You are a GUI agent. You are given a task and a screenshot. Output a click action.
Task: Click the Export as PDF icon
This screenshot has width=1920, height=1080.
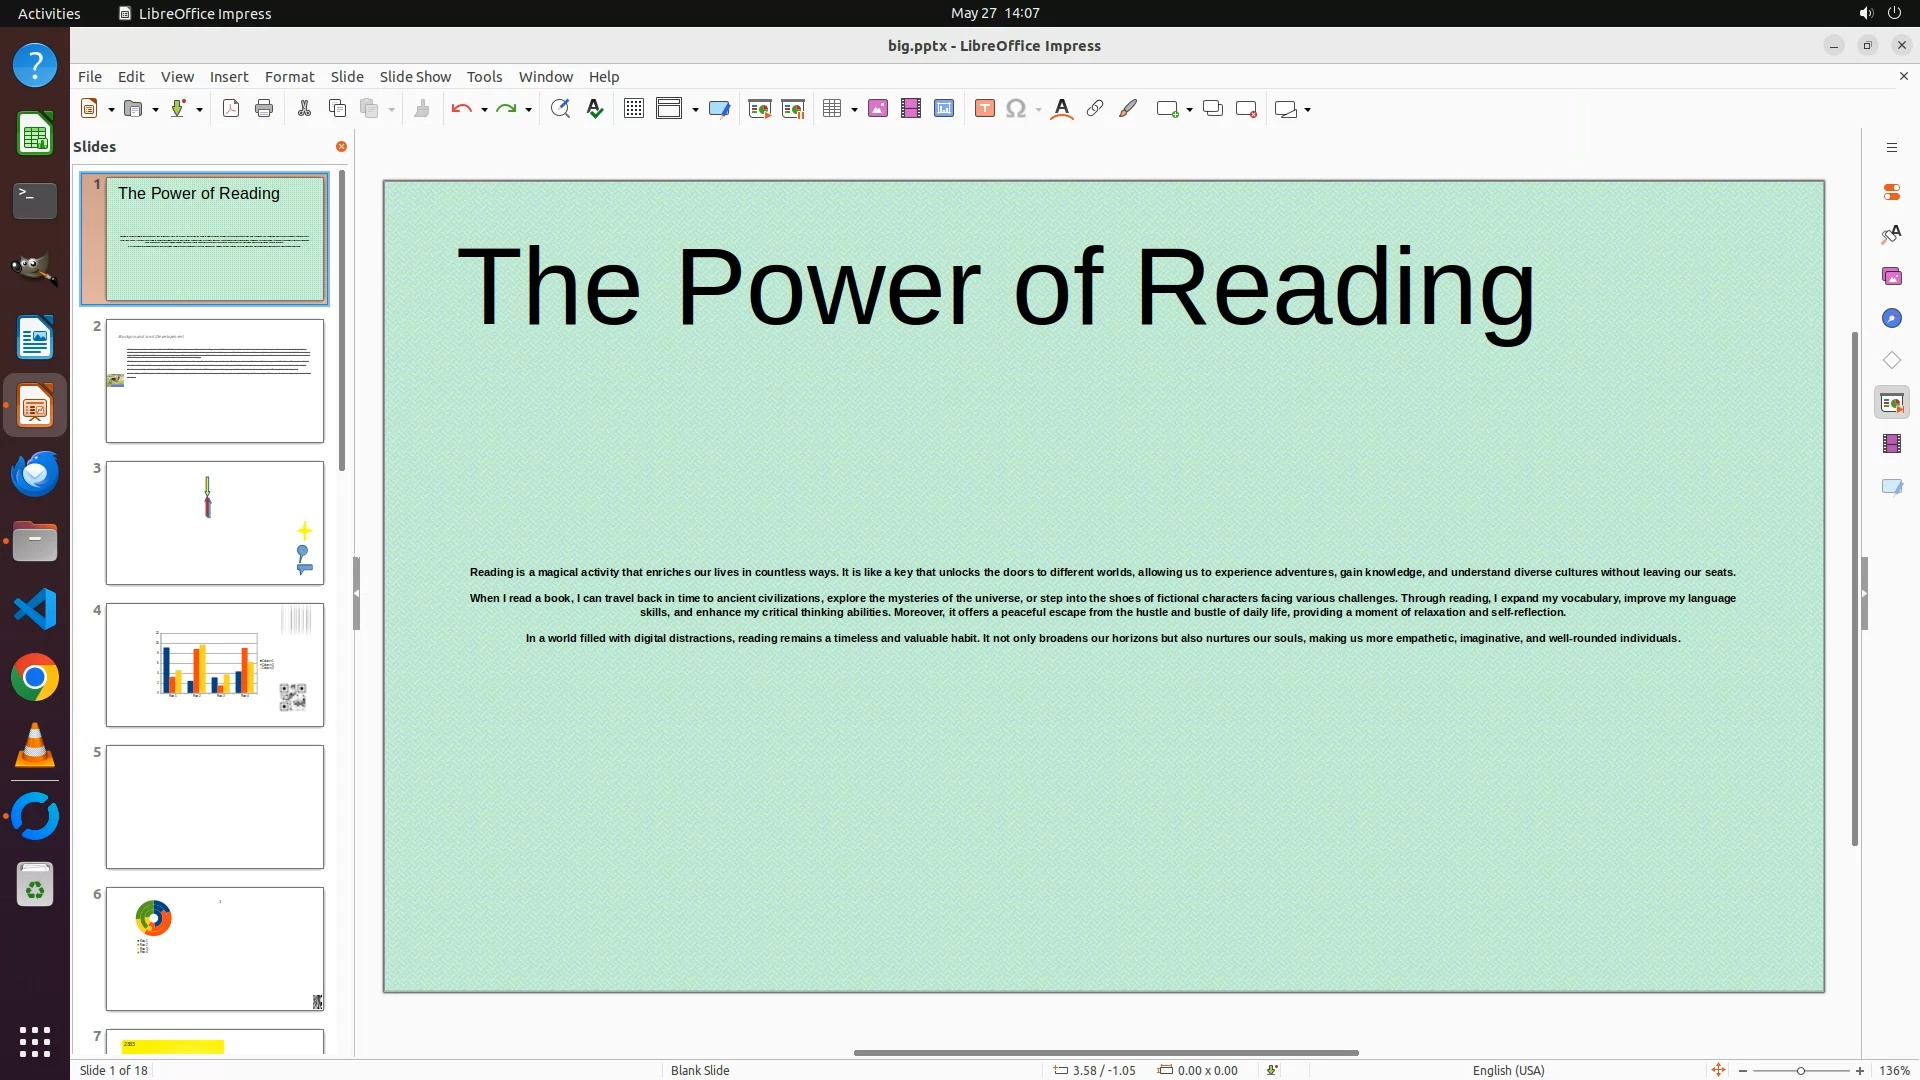(231, 109)
